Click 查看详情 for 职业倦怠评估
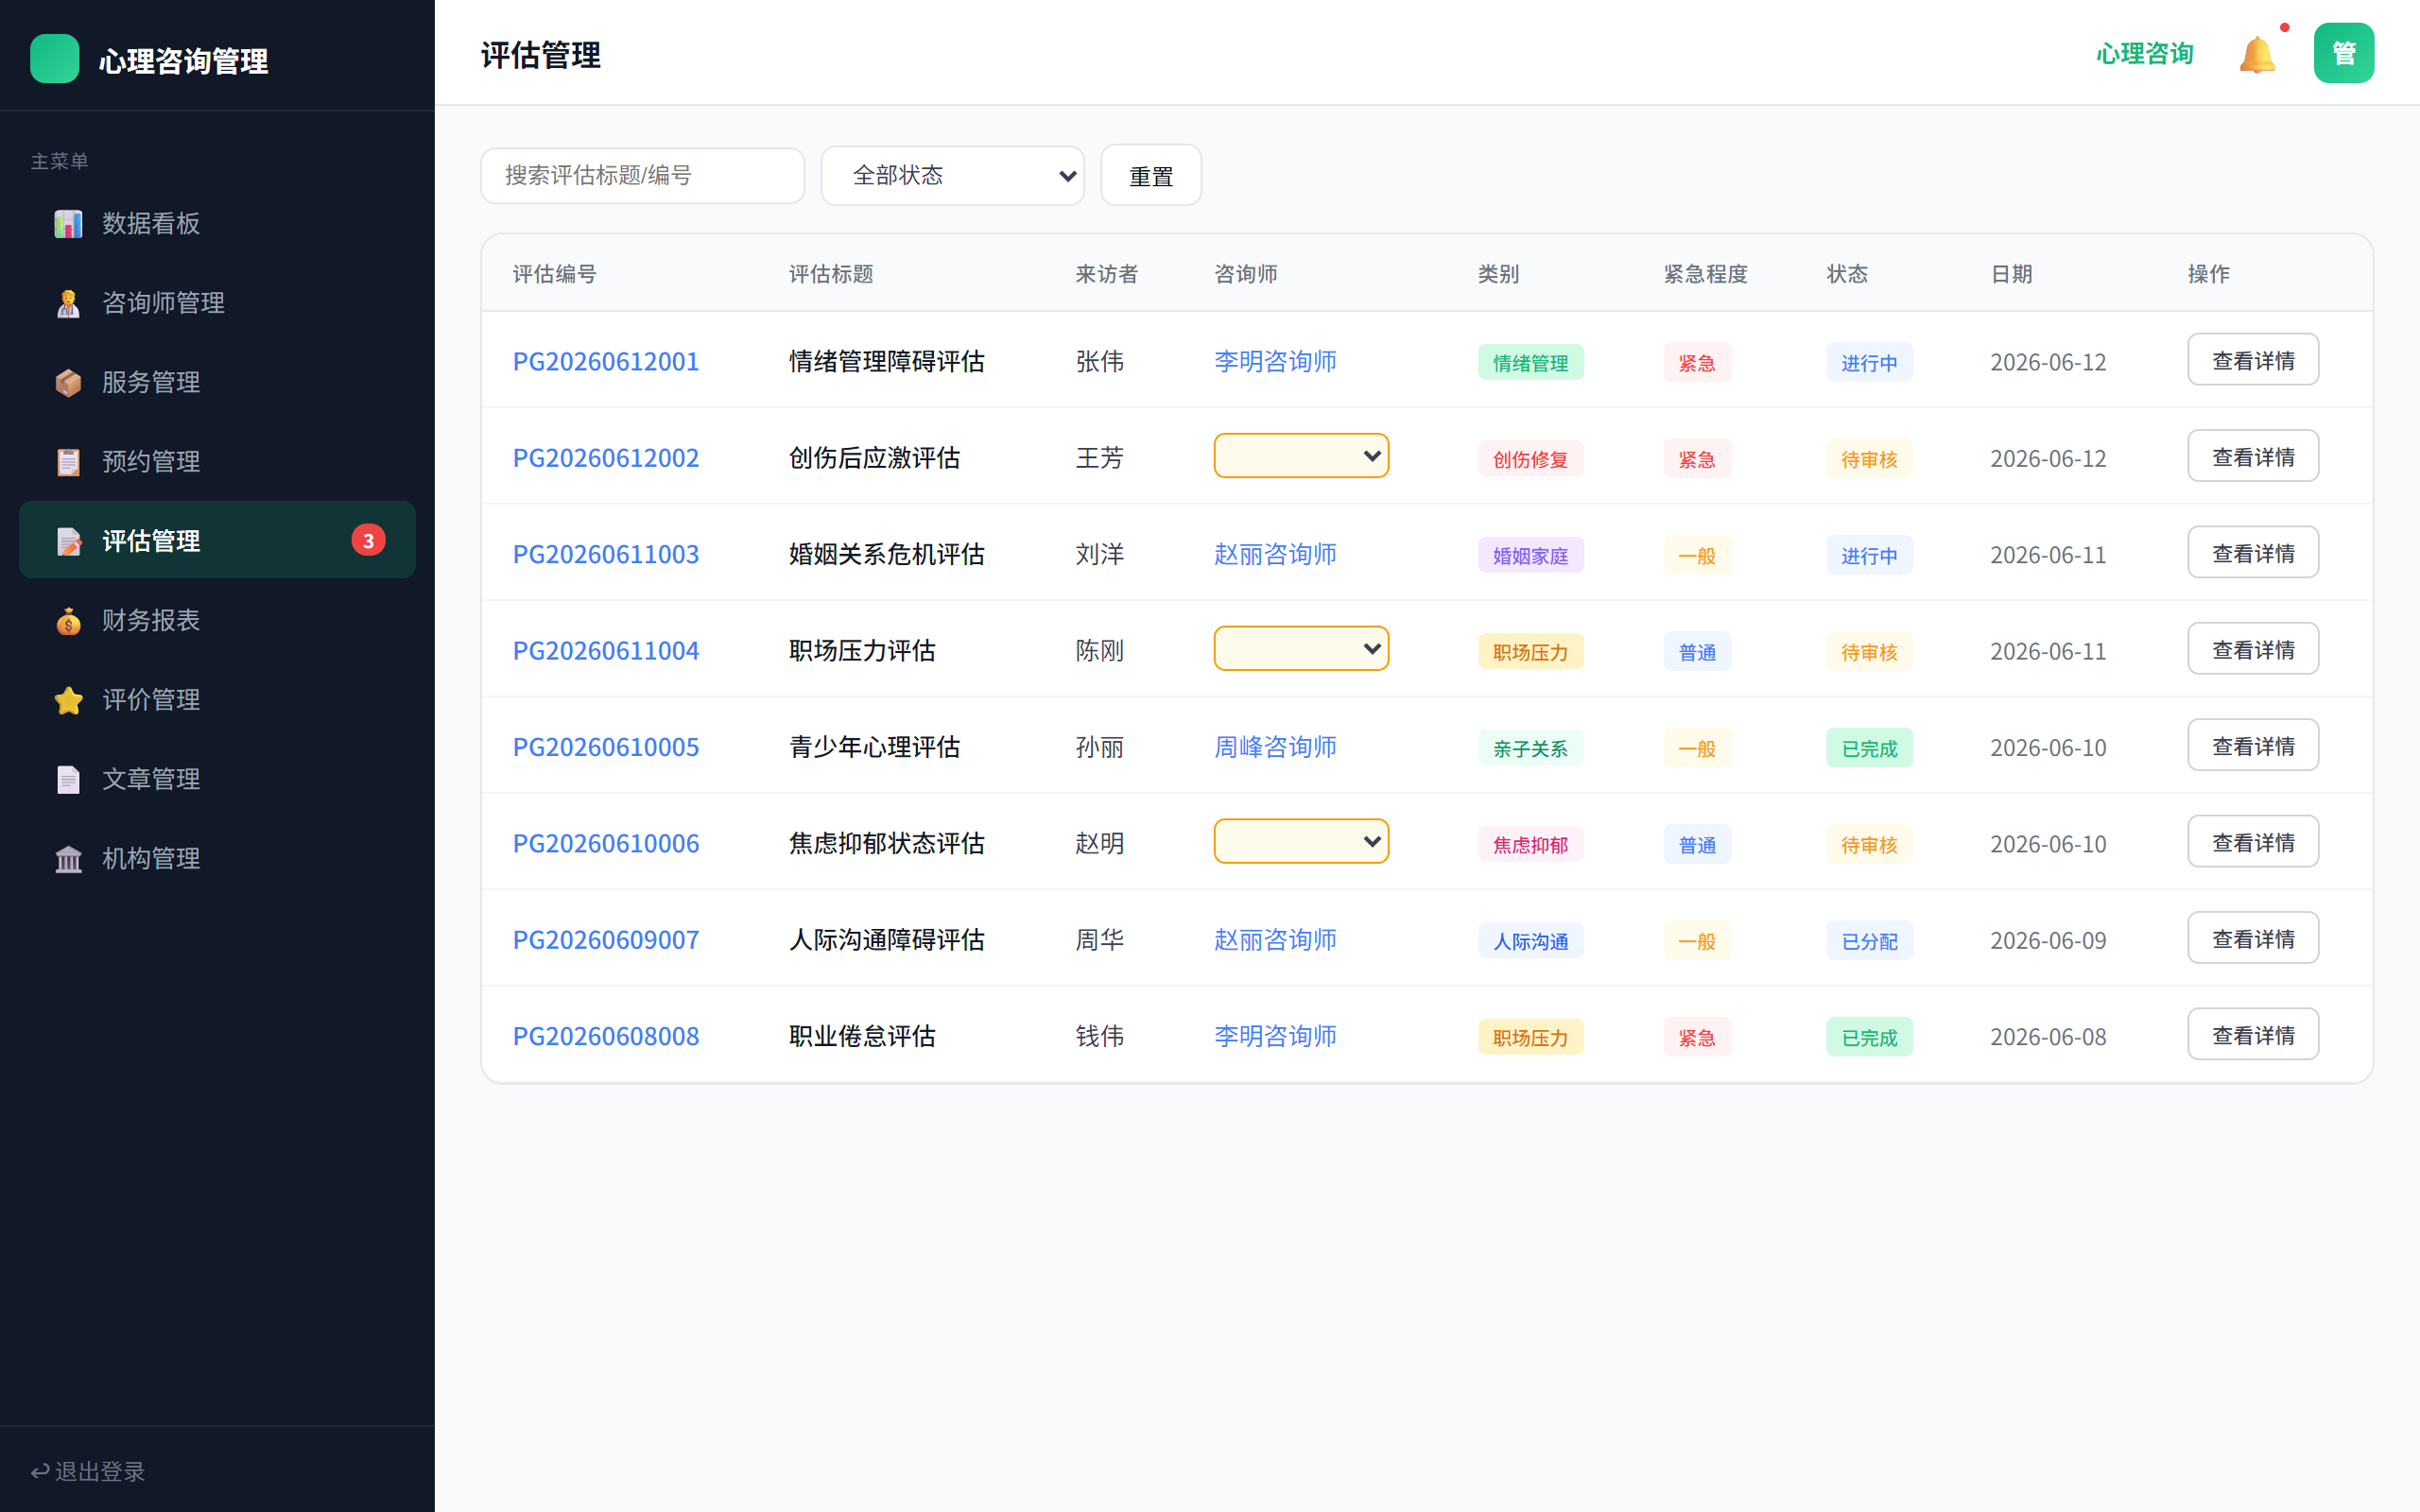 tap(2252, 1035)
